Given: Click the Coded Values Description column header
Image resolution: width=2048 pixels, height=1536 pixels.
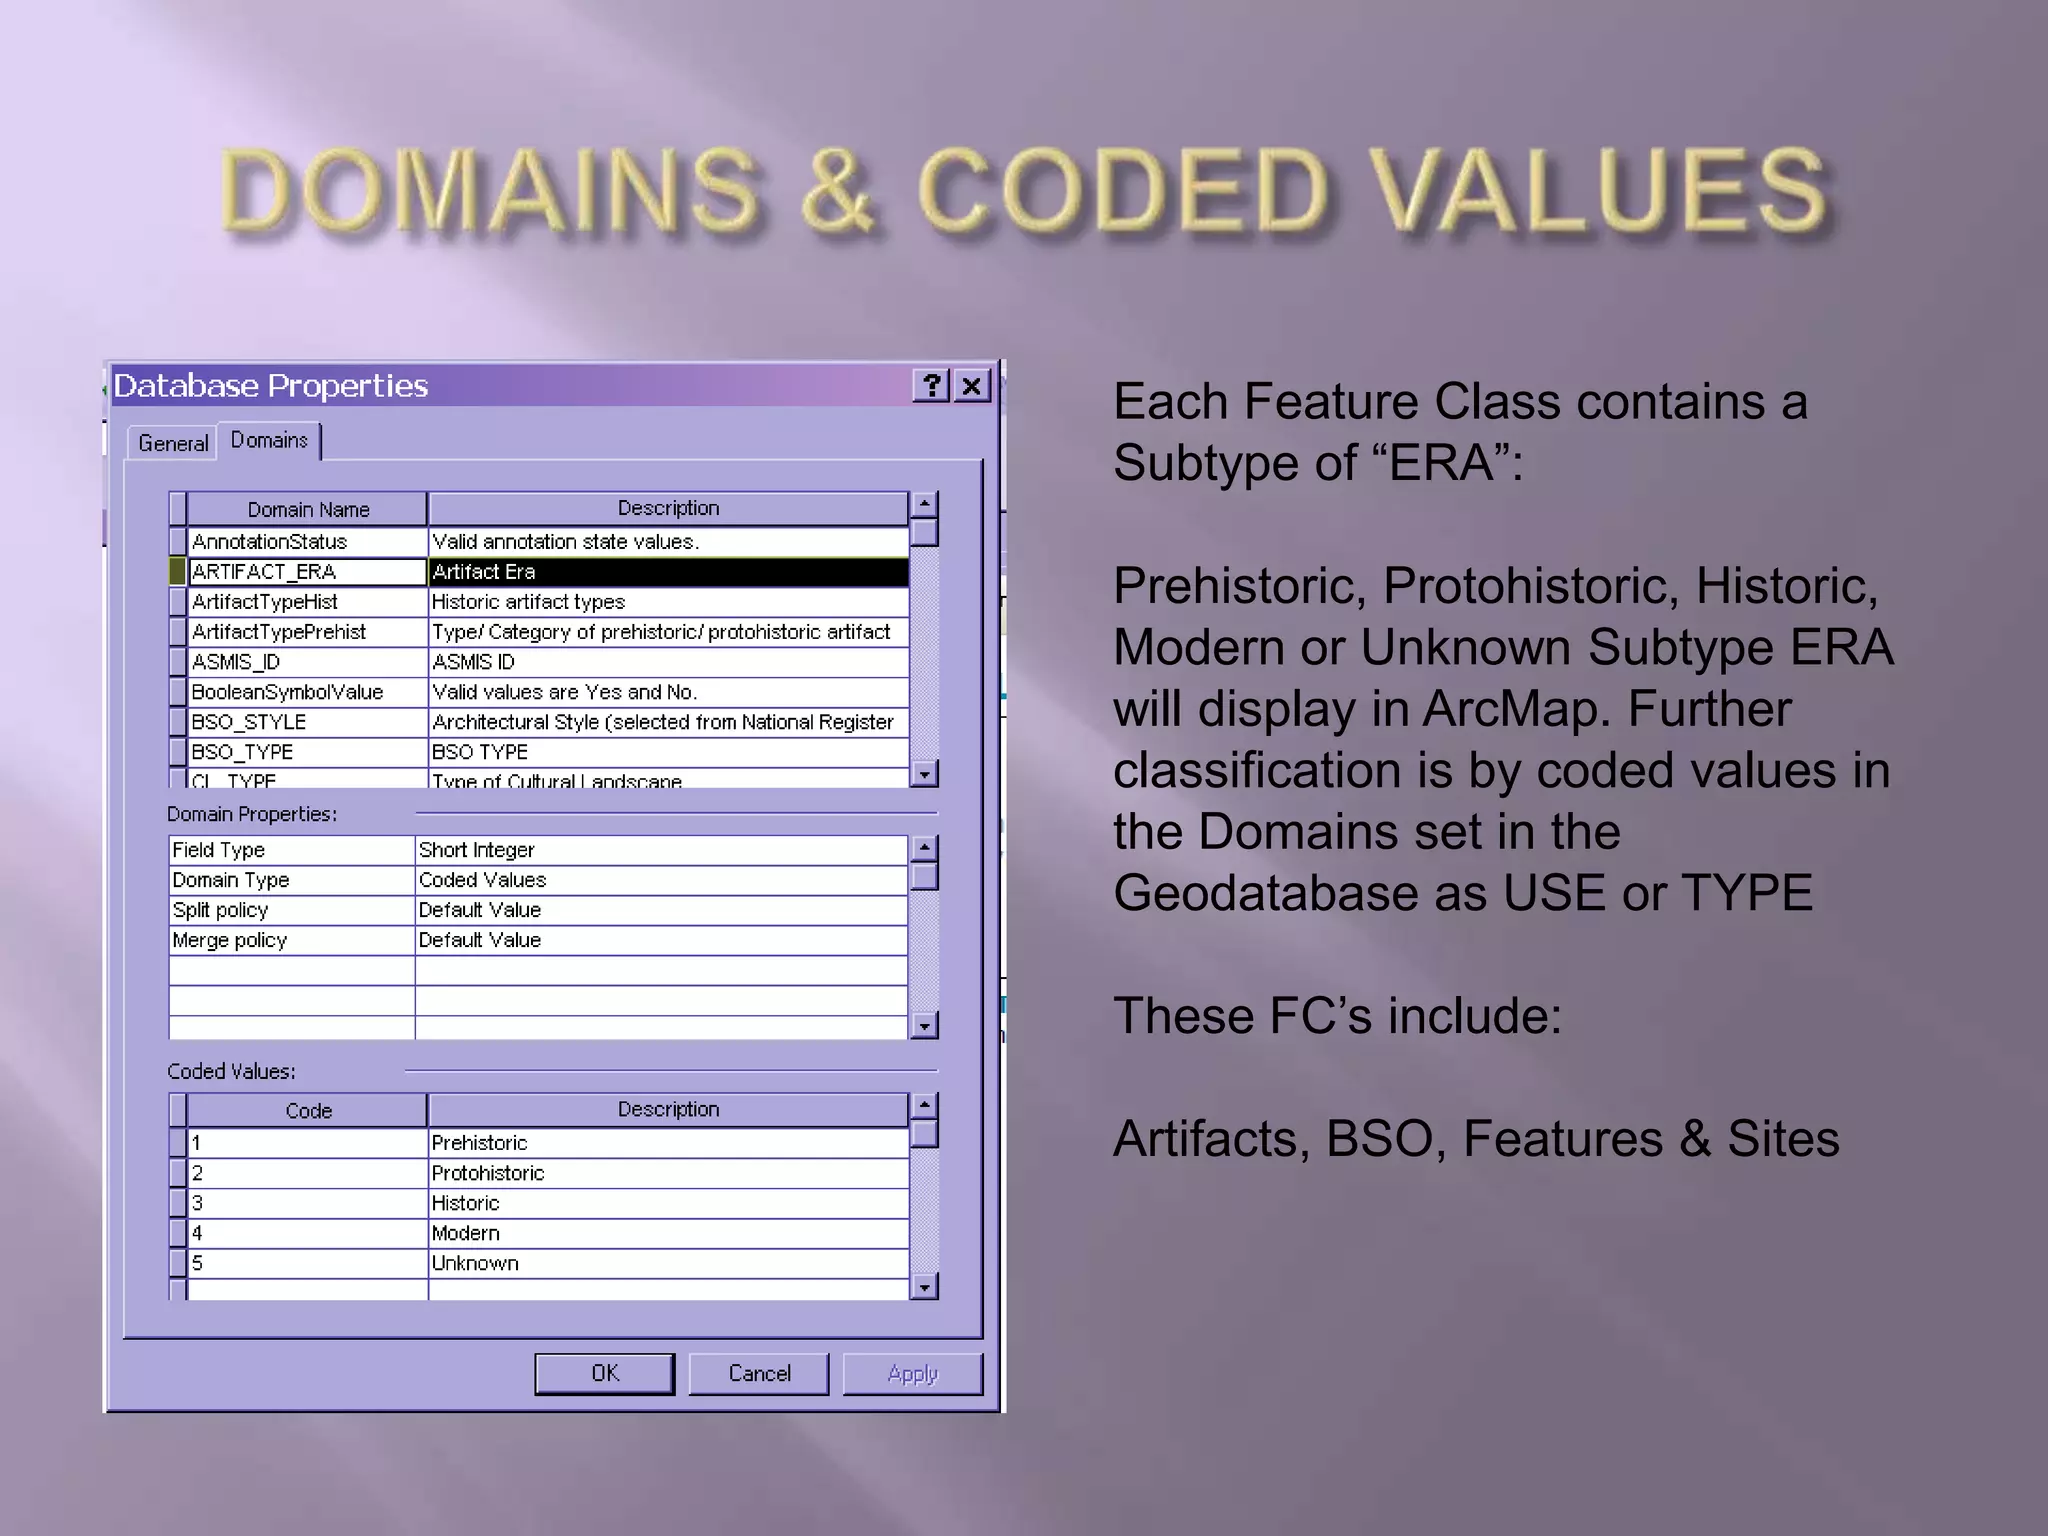Looking at the screenshot, I should click(668, 1109).
